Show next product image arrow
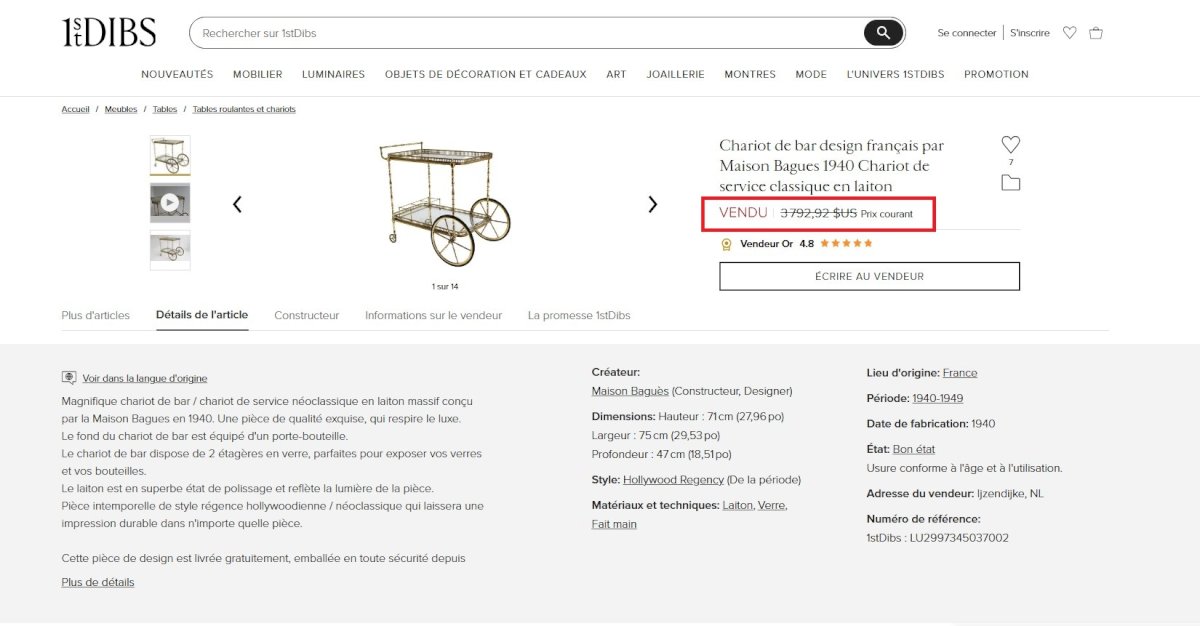Image resolution: width=1200 pixels, height=626 pixels. tap(653, 204)
